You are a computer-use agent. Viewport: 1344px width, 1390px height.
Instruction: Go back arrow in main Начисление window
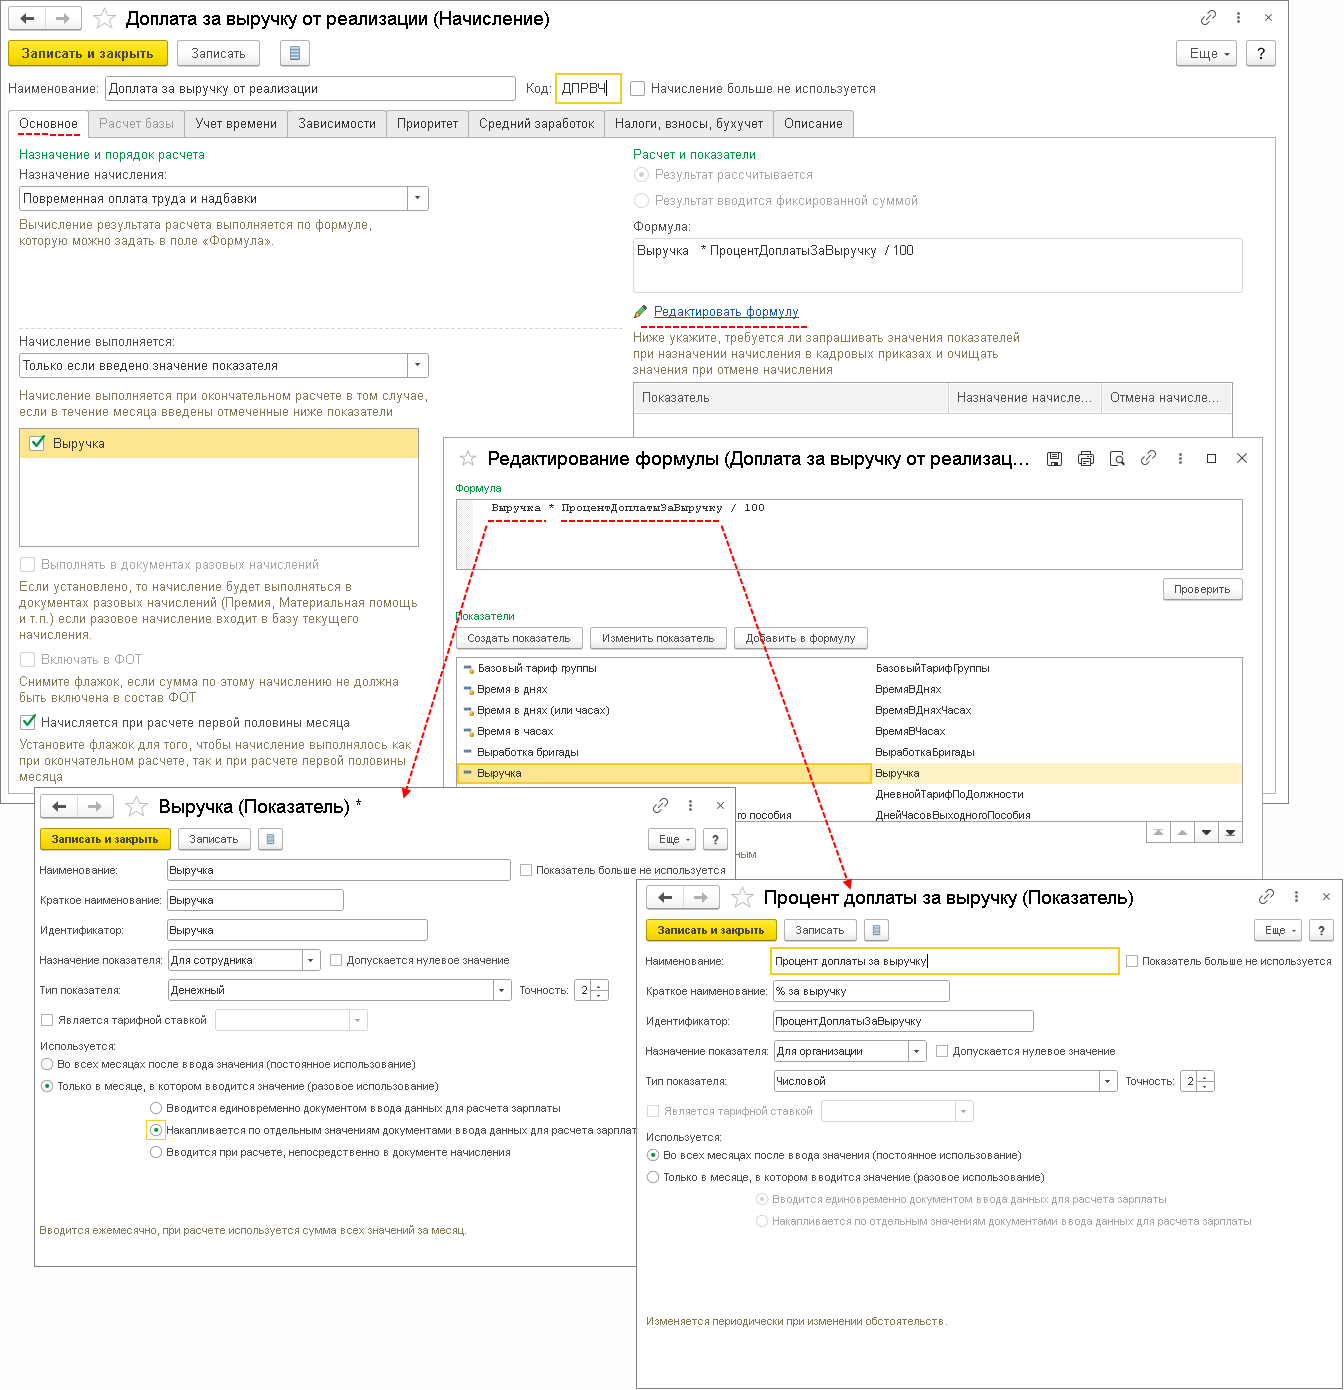27,18
